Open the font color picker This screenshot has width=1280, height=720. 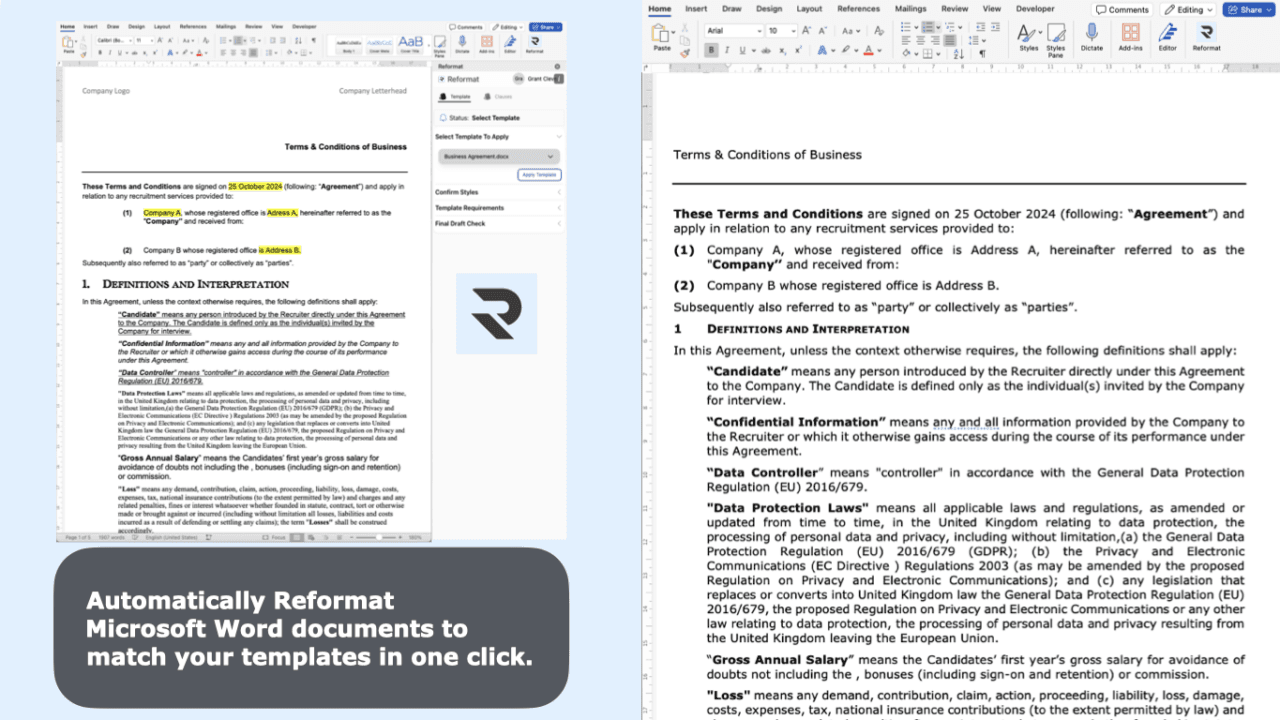click(869, 50)
